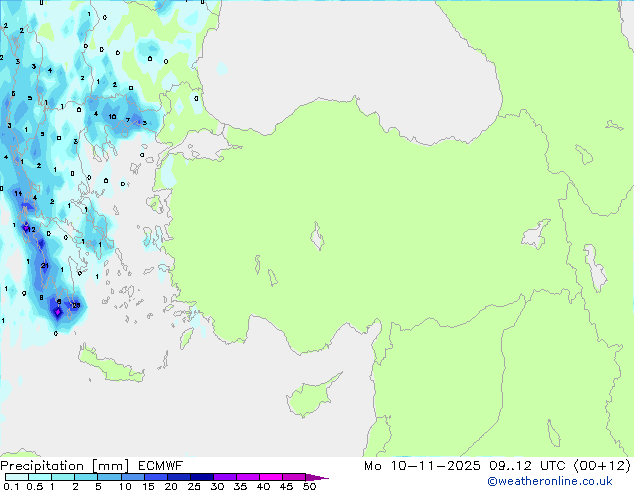Click the over-50 legend arrow tip
This screenshot has width=634, height=490.
tap(317, 477)
